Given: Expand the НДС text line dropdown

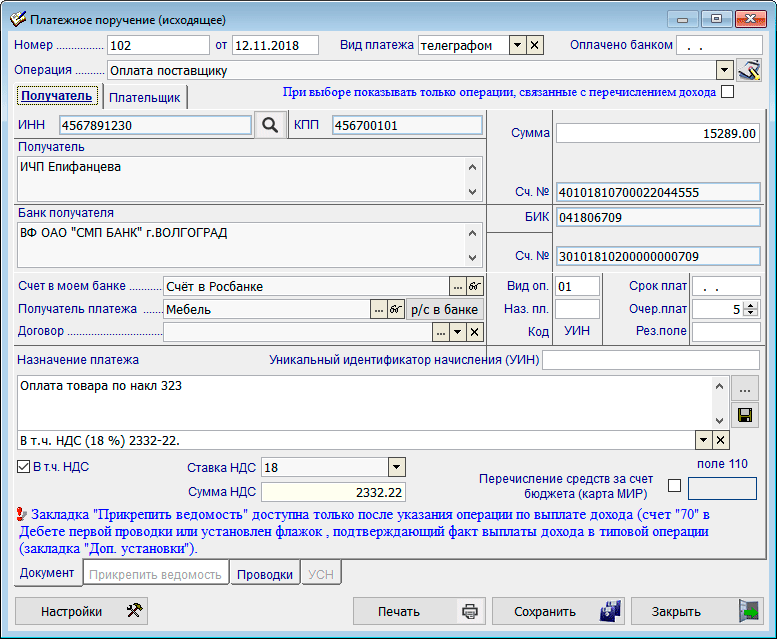Looking at the screenshot, I should 704,440.
